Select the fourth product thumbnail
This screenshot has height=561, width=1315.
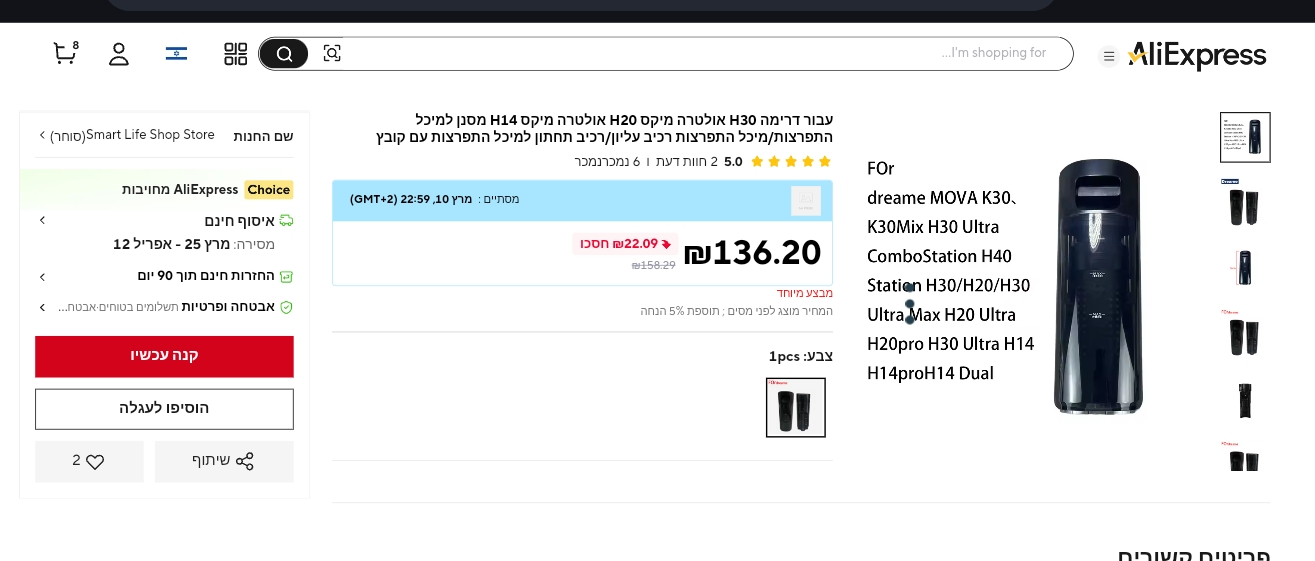point(1245,333)
